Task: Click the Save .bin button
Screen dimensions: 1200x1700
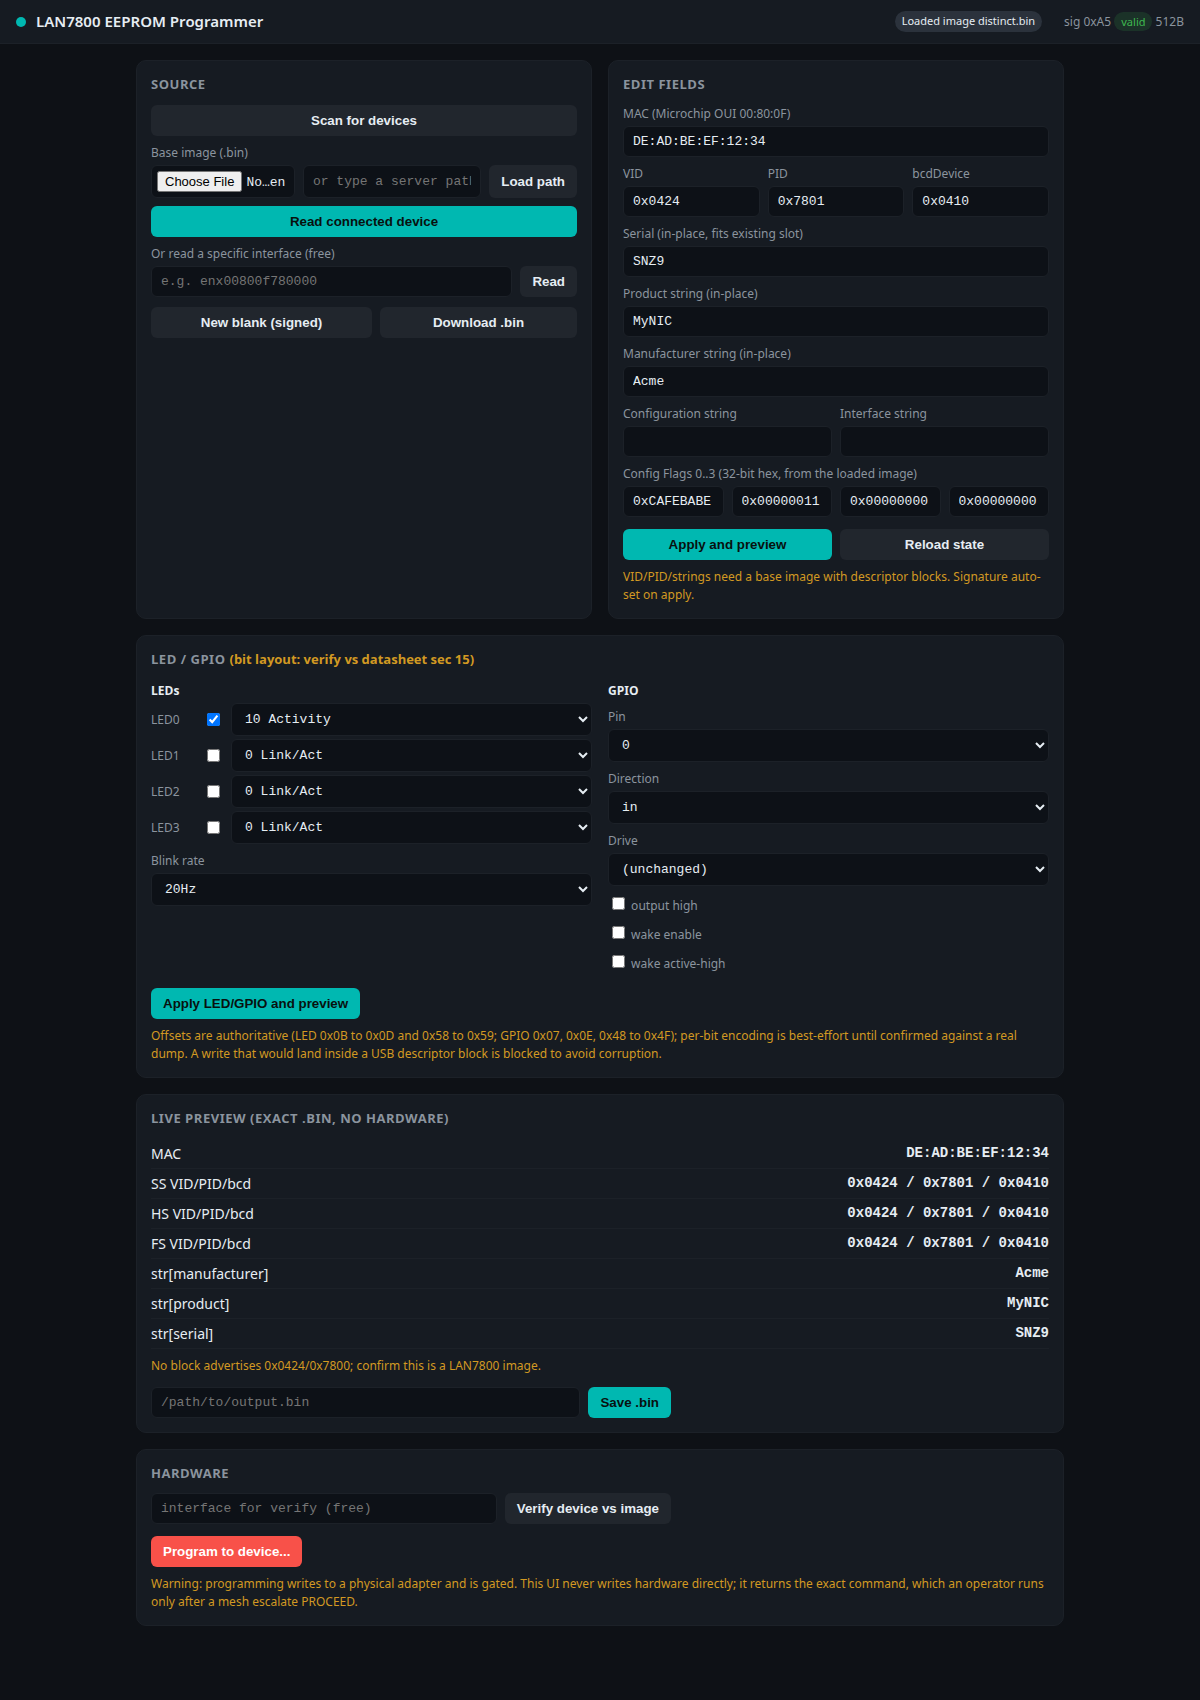Action: tap(629, 1402)
